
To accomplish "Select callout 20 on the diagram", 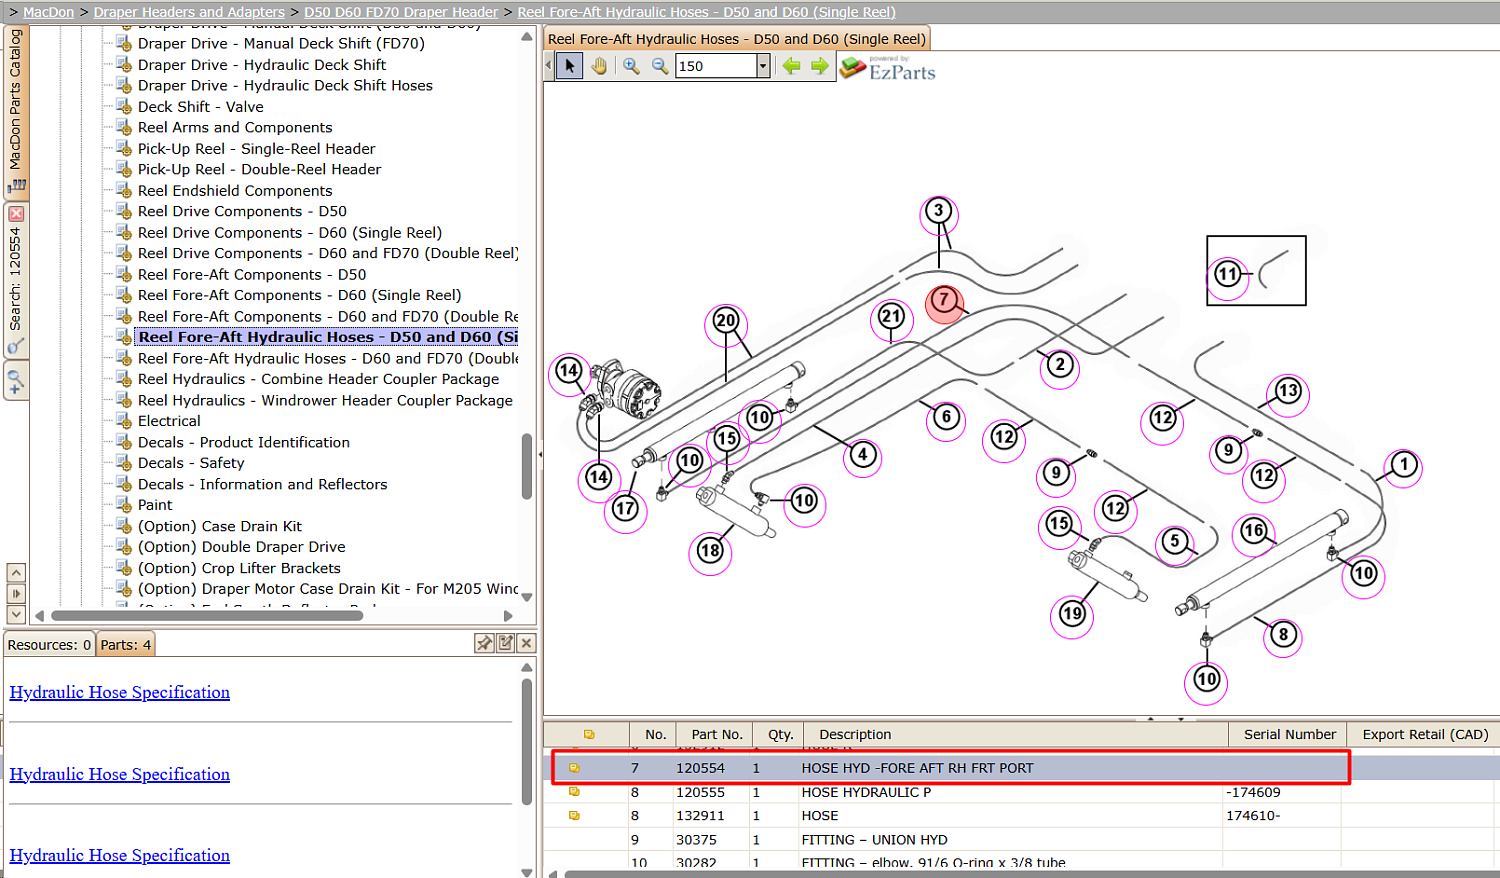I will 726,321.
